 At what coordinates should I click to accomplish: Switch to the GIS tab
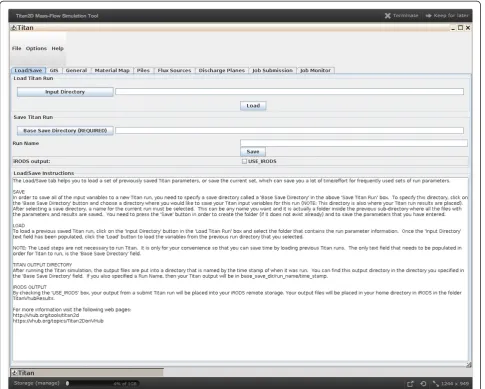[x=54, y=70]
